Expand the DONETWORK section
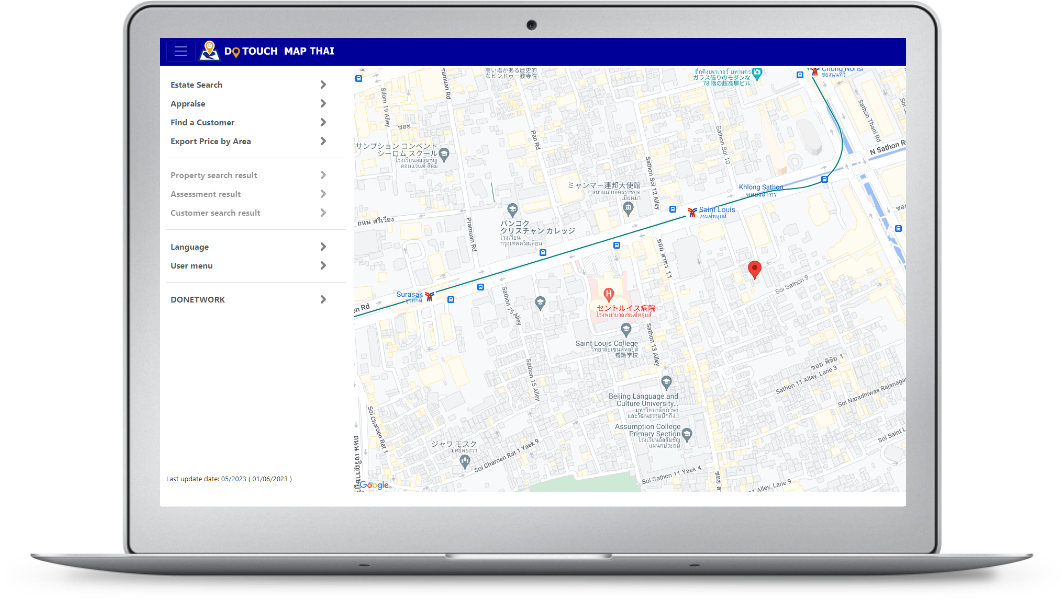This screenshot has height=600, width=1062. pyautogui.click(x=322, y=299)
